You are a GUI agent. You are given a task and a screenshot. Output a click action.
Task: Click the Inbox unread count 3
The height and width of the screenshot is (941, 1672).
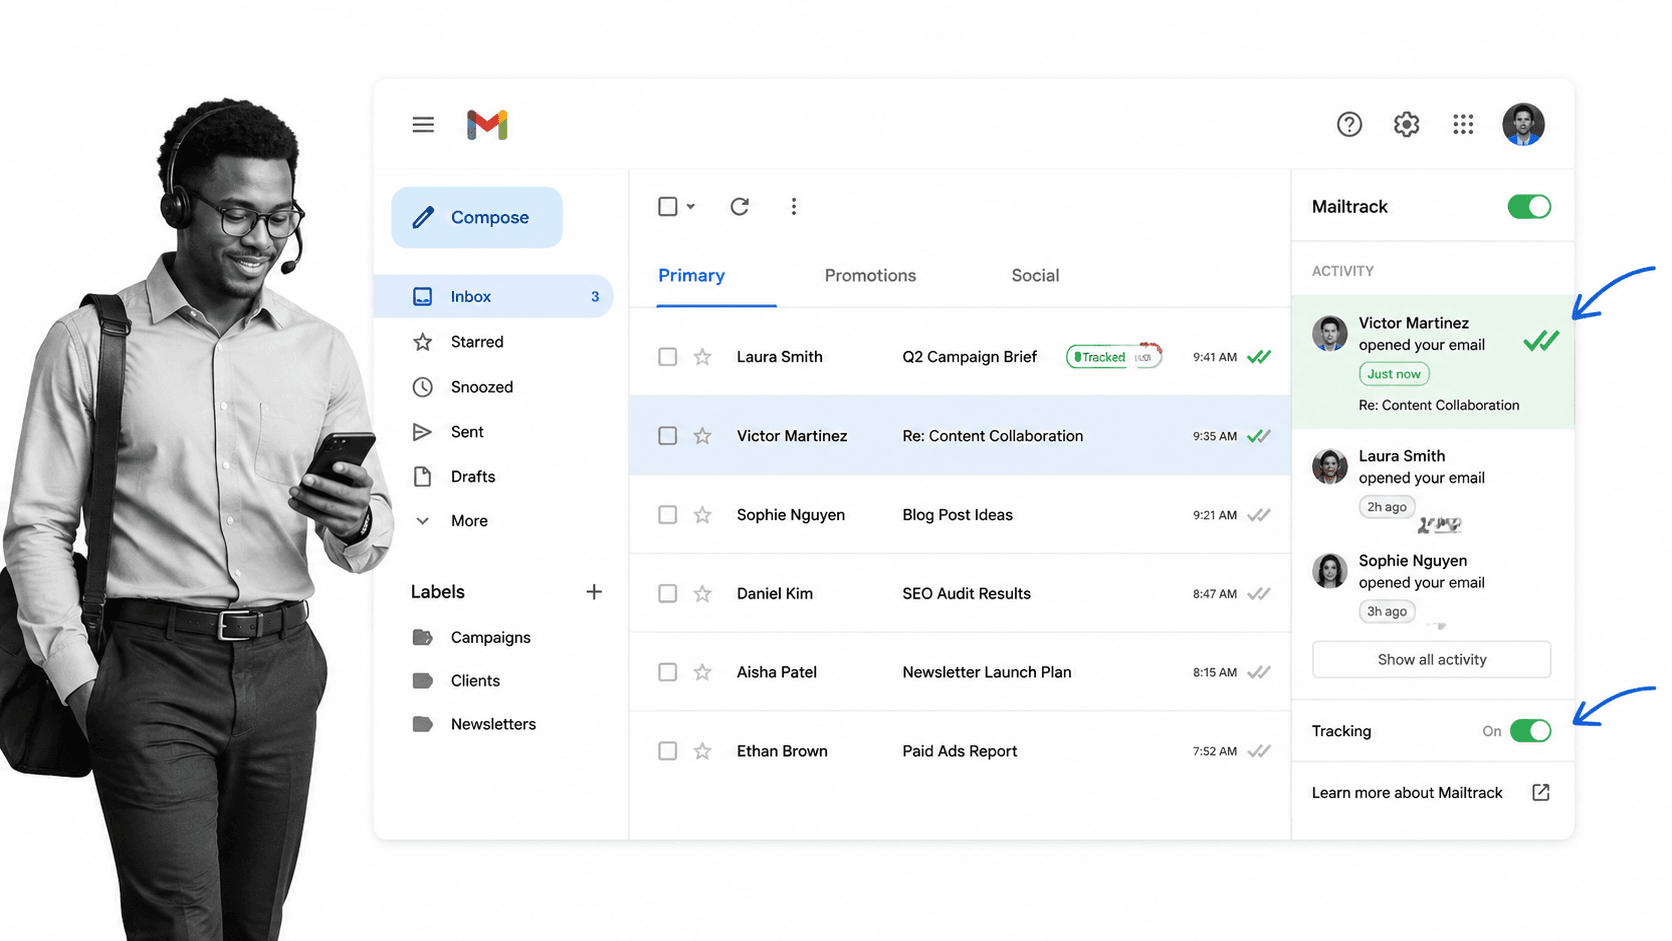(595, 297)
